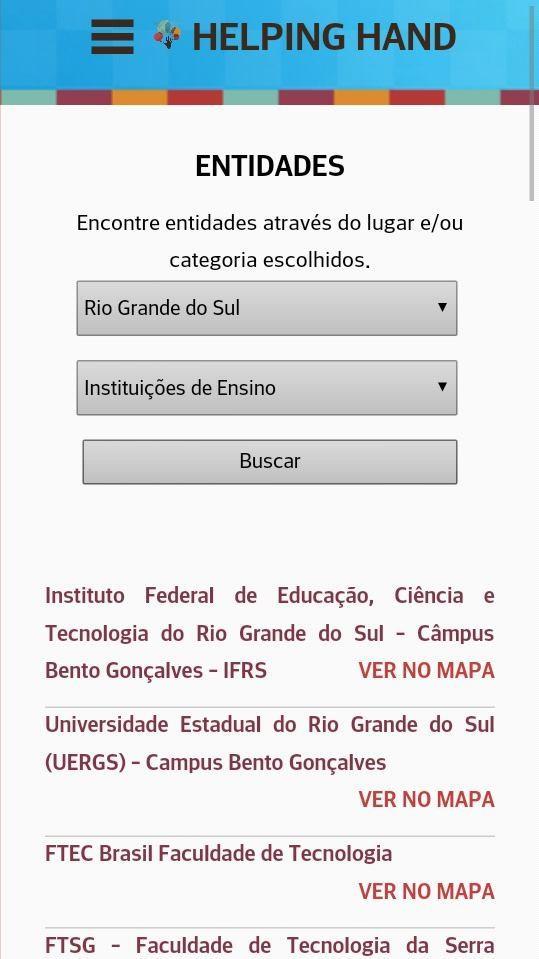Click the ENTIDADES page heading
The image size is (539, 959).
click(x=270, y=166)
